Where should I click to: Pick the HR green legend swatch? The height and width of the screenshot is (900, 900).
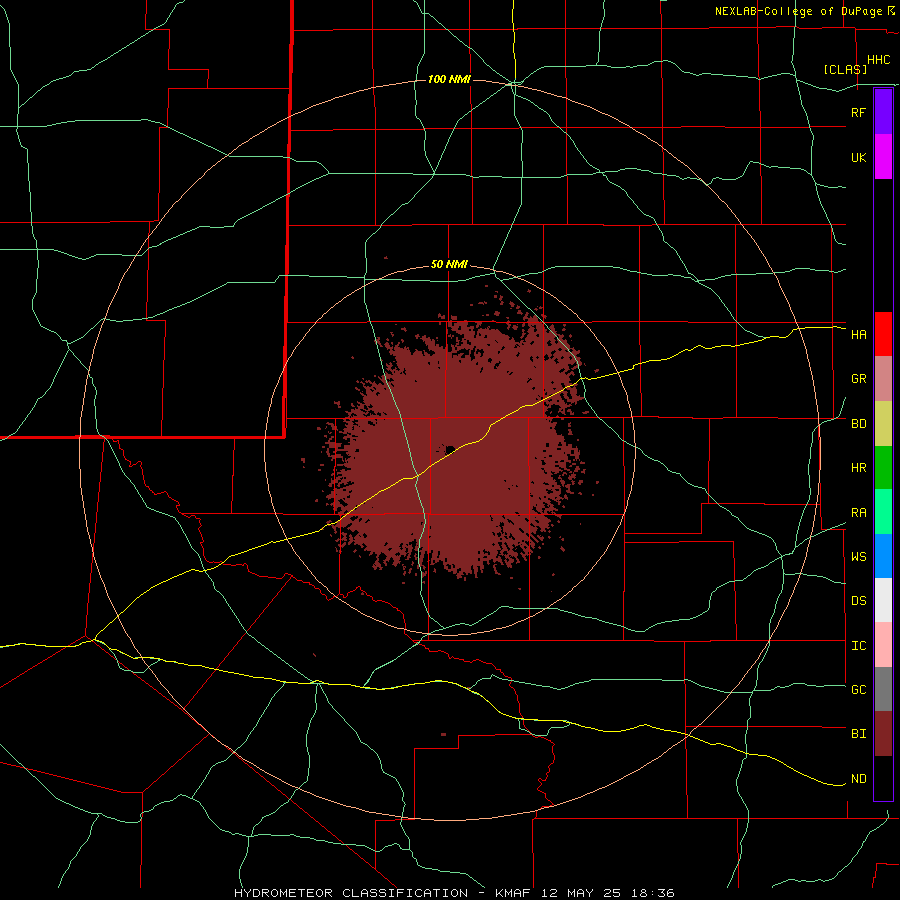click(883, 468)
